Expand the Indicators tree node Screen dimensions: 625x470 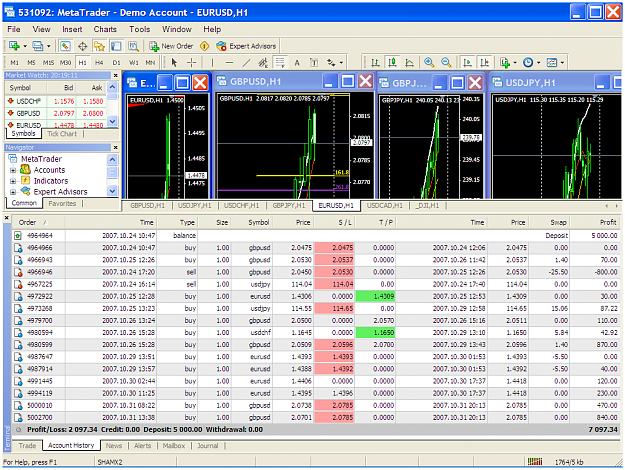click(x=13, y=181)
